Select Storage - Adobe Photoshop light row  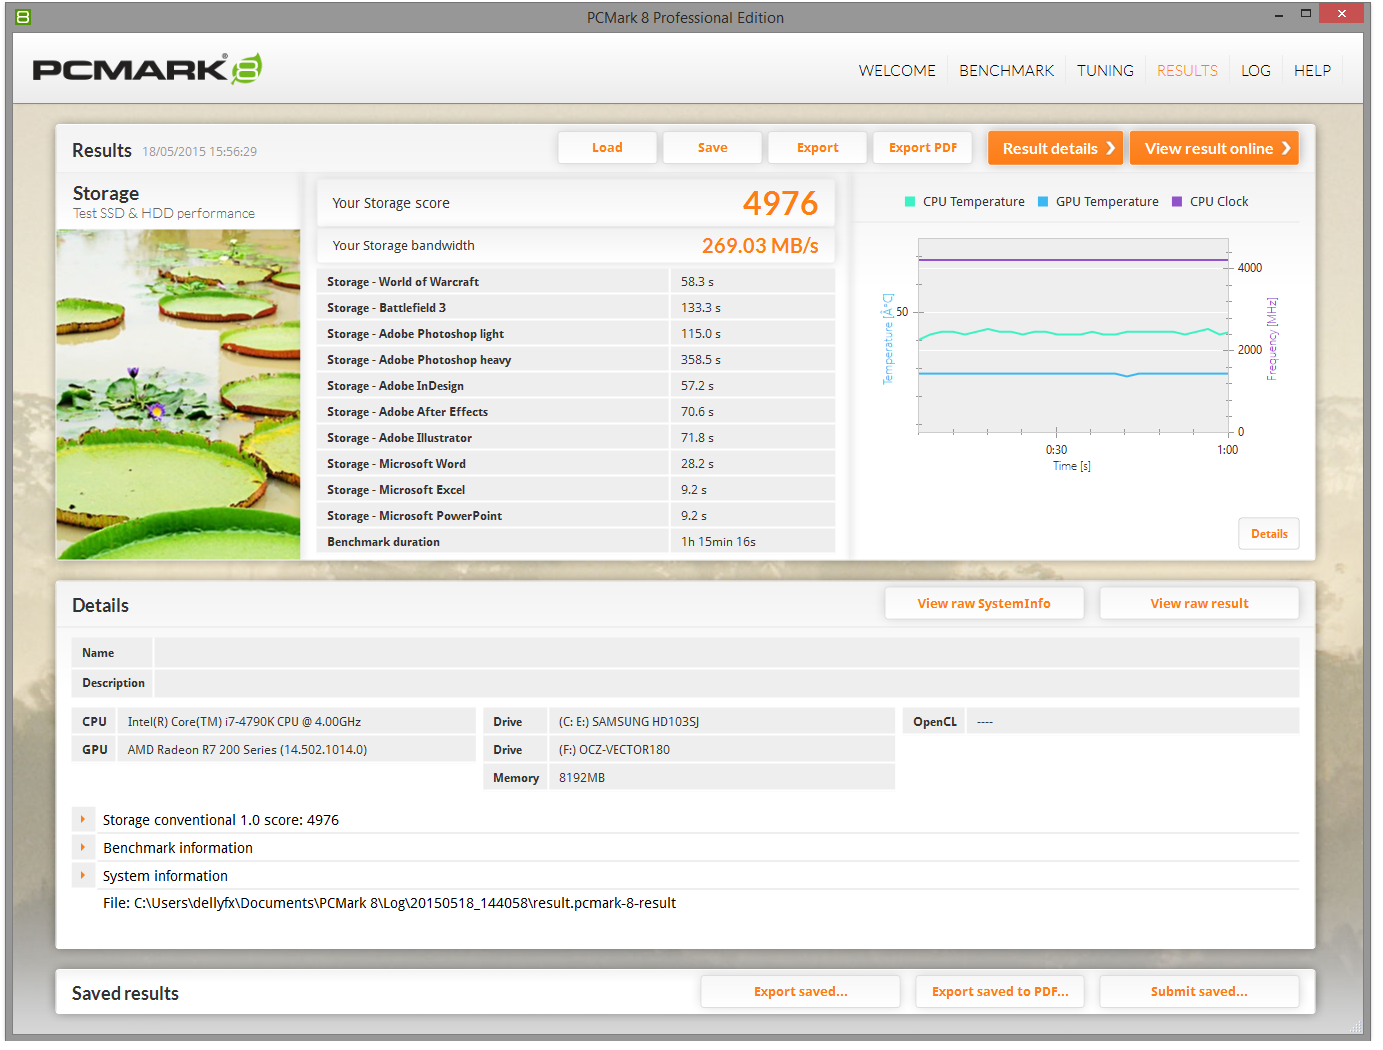(576, 334)
